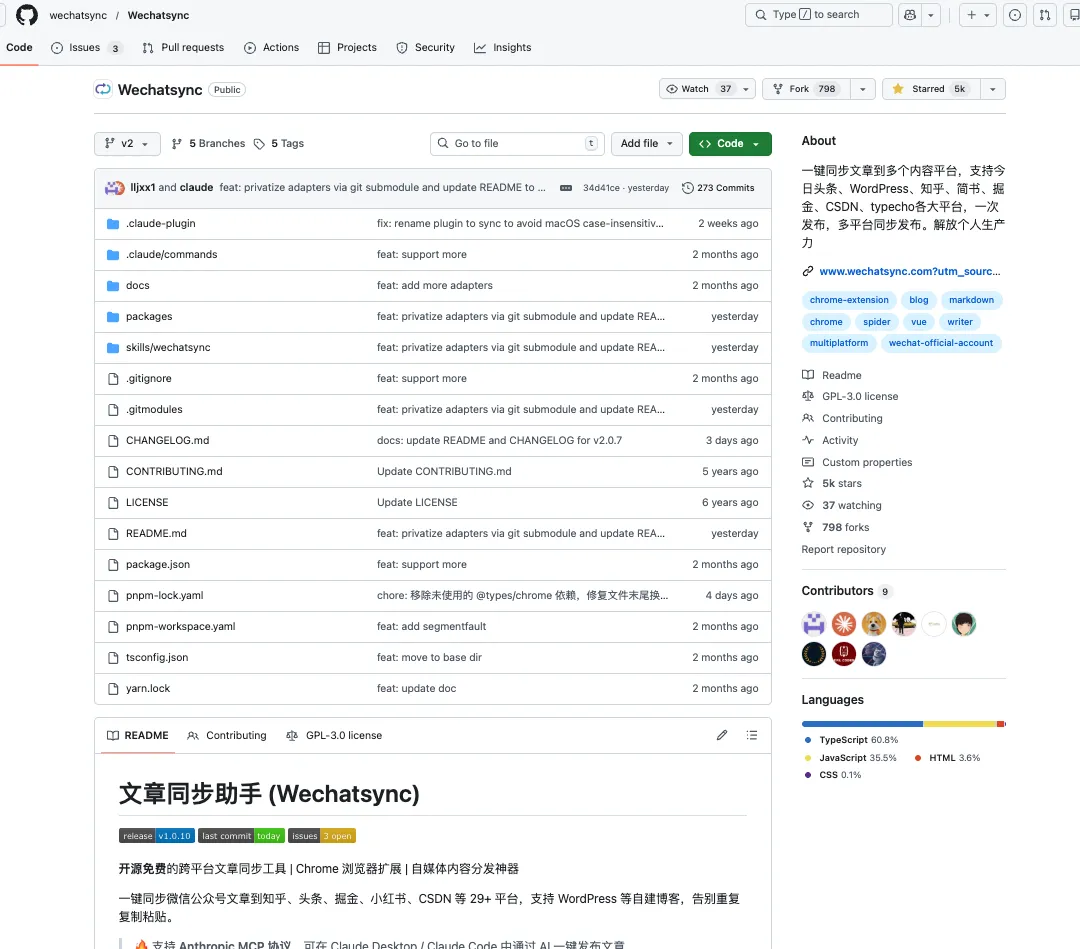1080x949 pixels.
Task: Open the issues inbox icon in header
Action: tap(1015, 14)
